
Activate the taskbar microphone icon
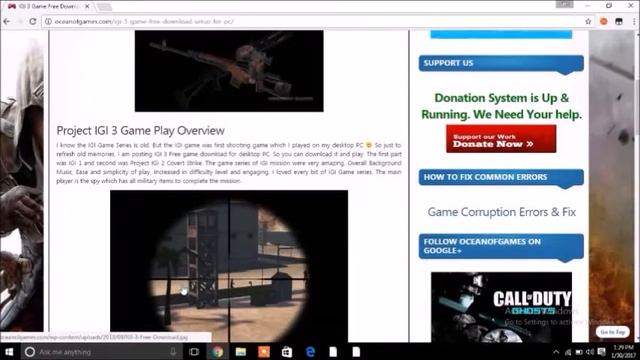(x=173, y=351)
